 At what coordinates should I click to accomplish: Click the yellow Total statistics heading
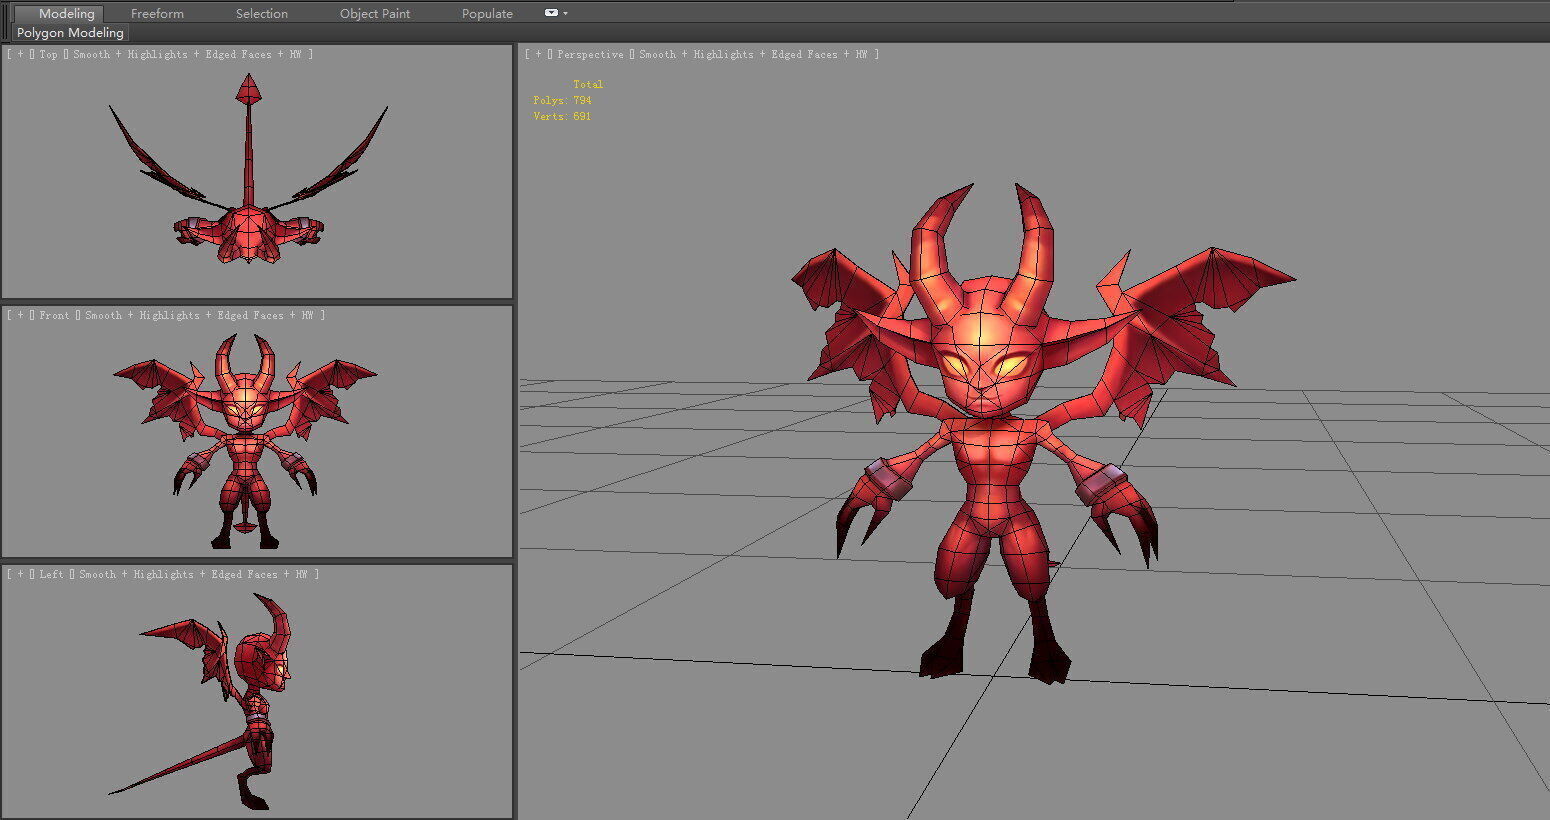pos(588,85)
